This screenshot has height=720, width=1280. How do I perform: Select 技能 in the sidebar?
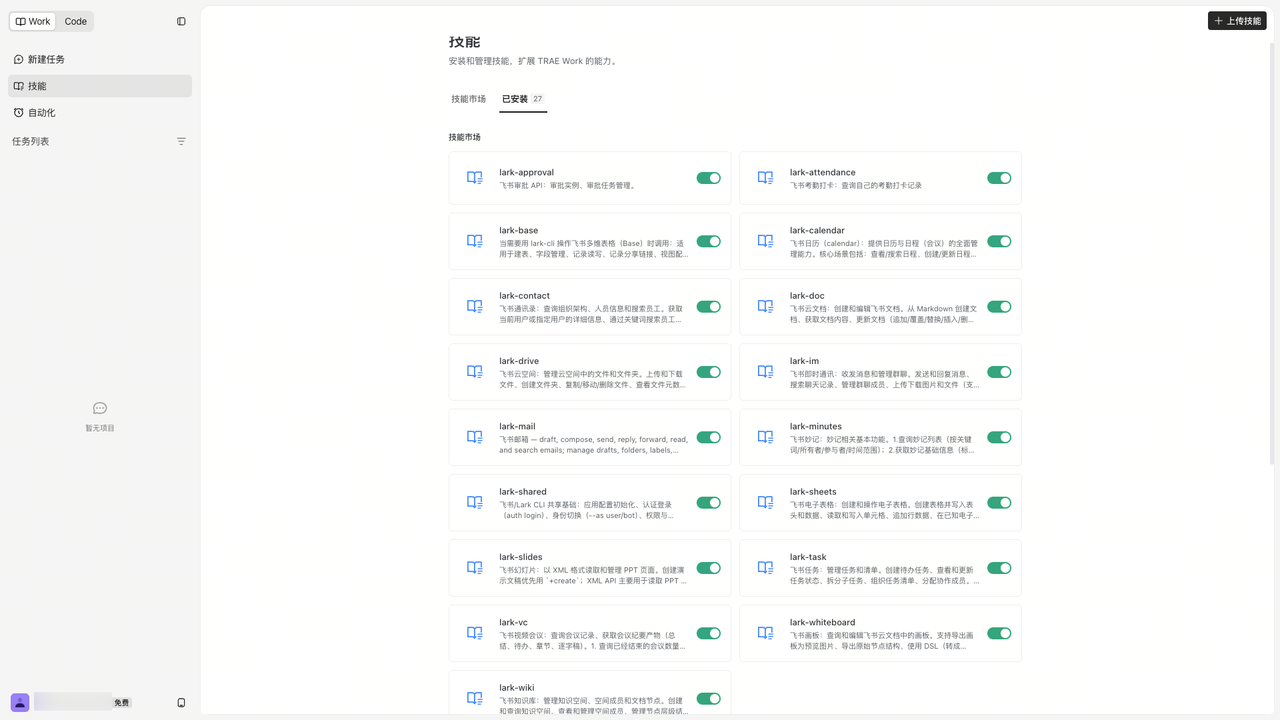(100, 86)
